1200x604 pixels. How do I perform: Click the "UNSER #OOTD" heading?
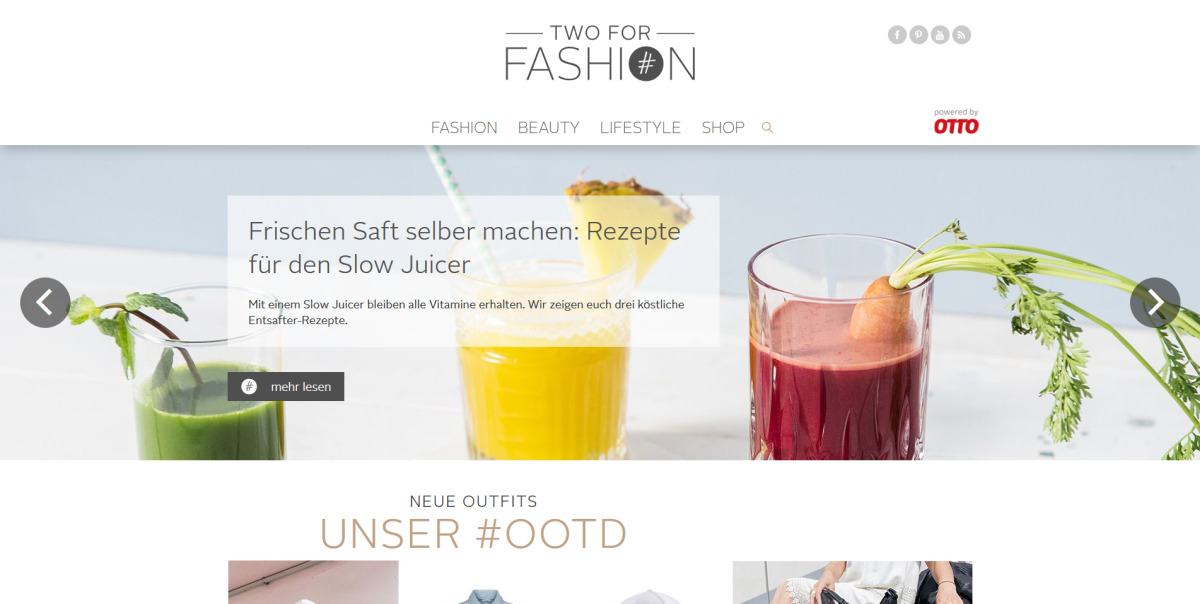coord(474,534)
